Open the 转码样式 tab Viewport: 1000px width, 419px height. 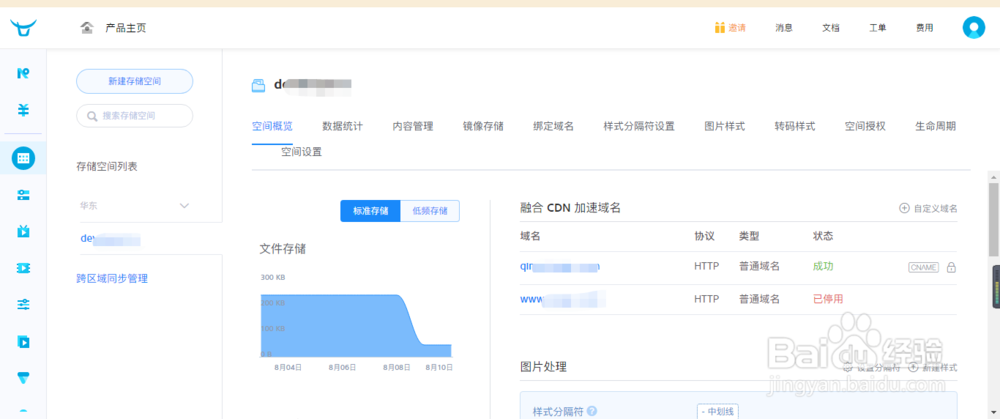[795, 126]
